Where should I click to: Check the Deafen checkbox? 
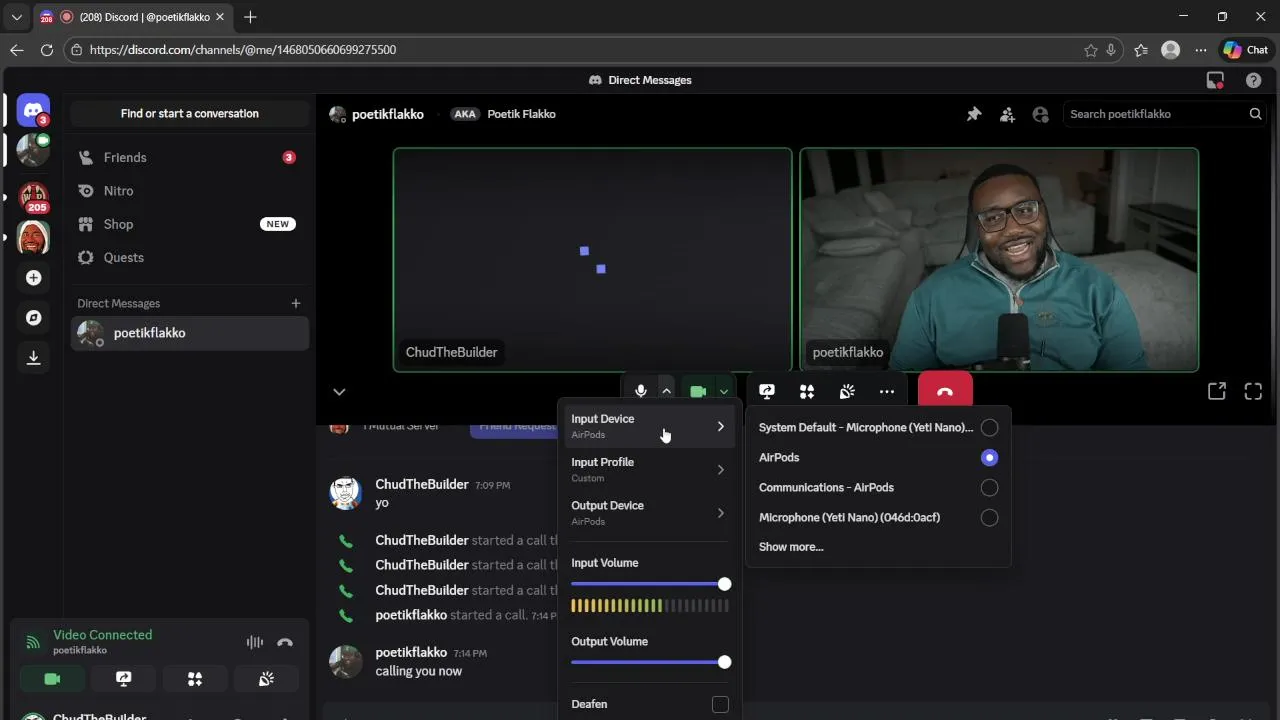pyautogui.click(x=720, y=704)
